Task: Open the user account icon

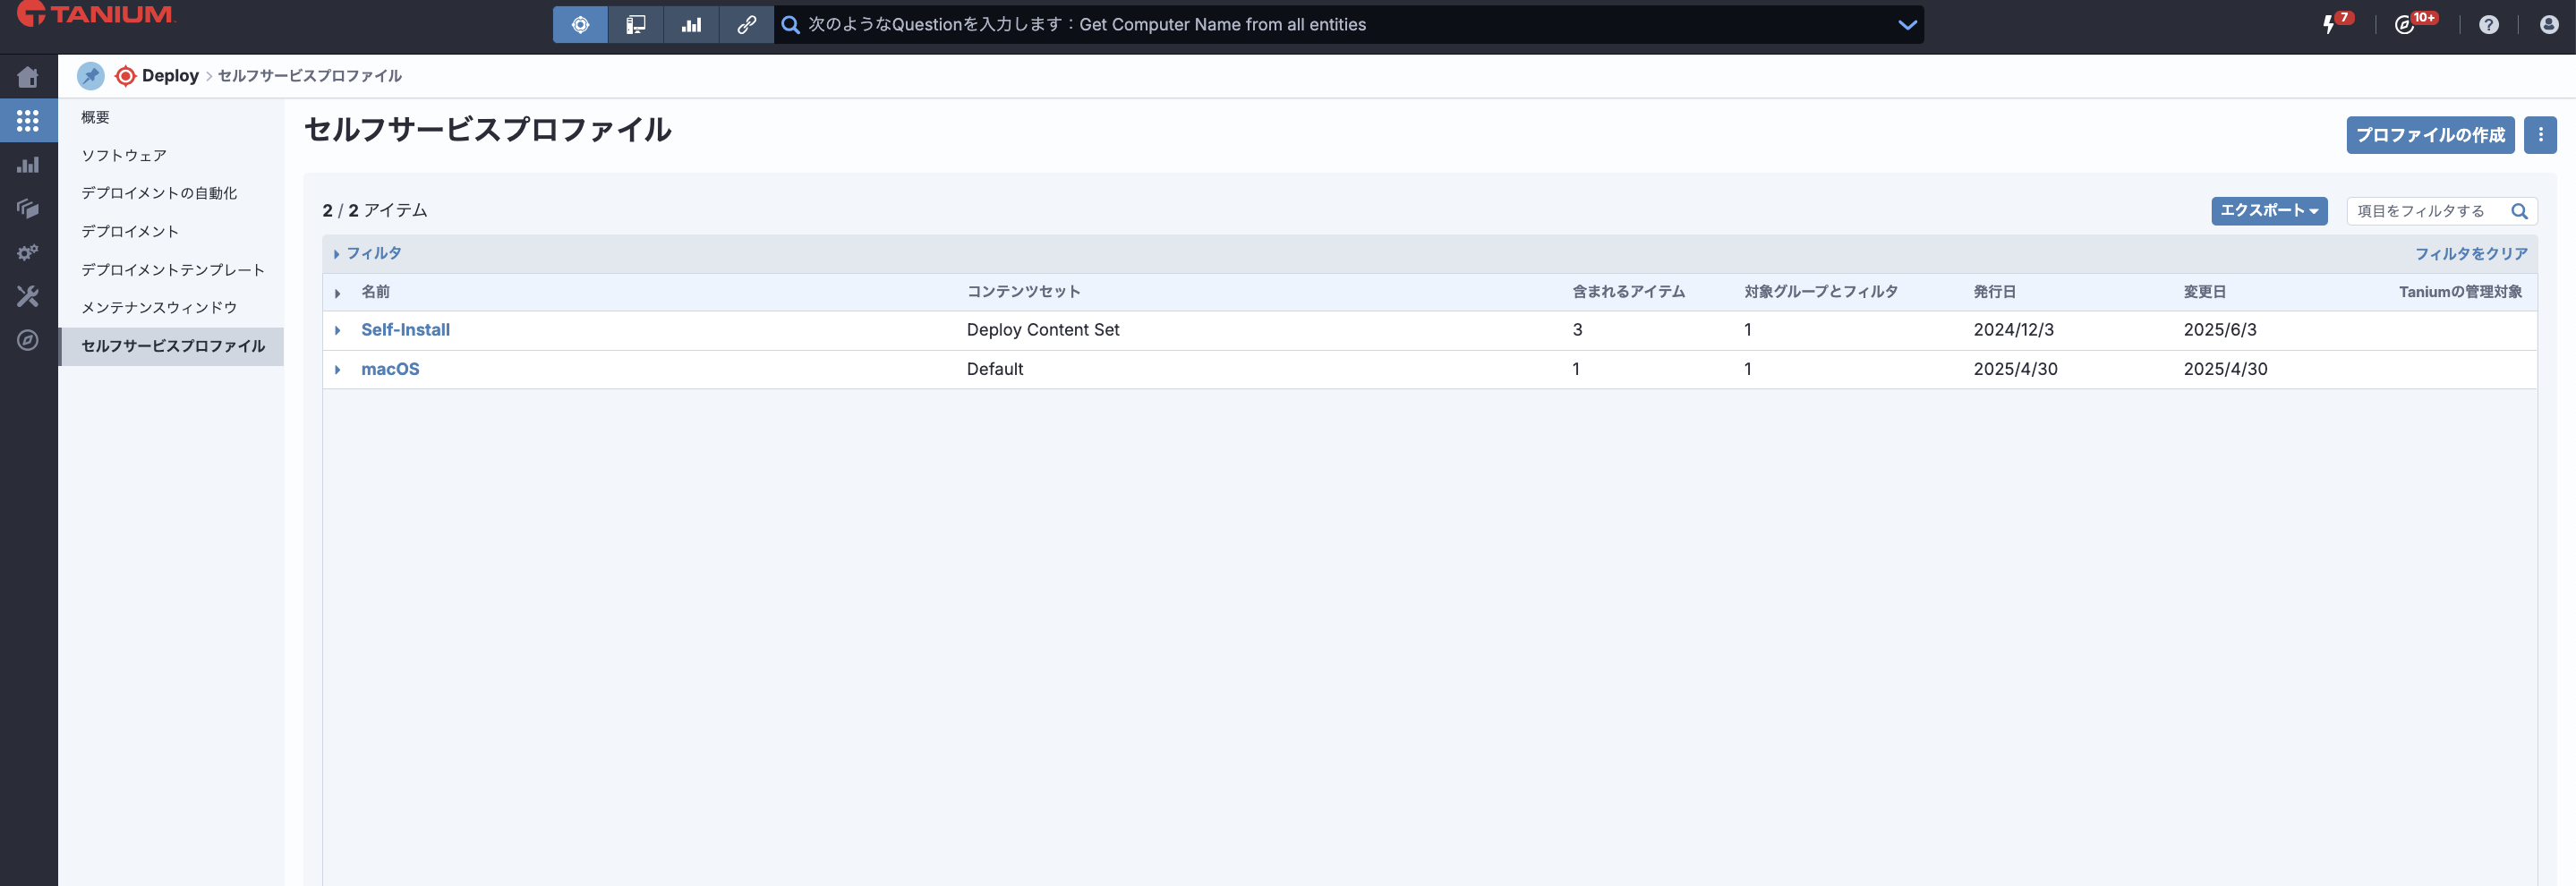Action: coord(2548,25)
